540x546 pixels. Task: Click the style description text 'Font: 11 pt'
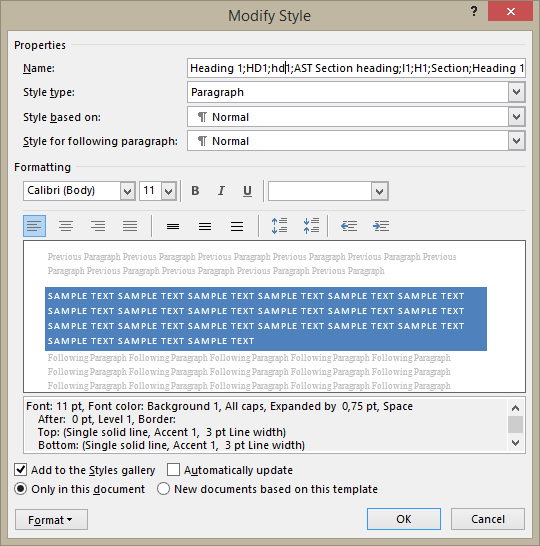[55, 406]
